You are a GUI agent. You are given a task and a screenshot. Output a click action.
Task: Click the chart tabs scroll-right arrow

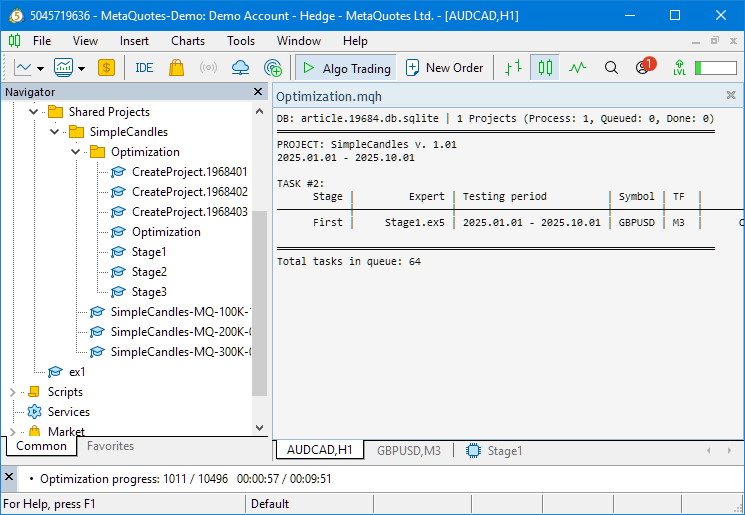729,450
